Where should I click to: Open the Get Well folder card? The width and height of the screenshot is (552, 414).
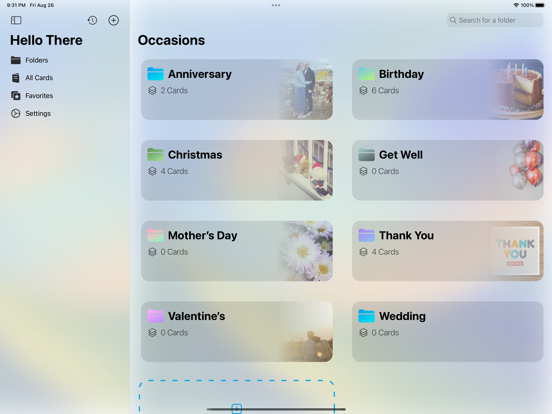(447, 170)
